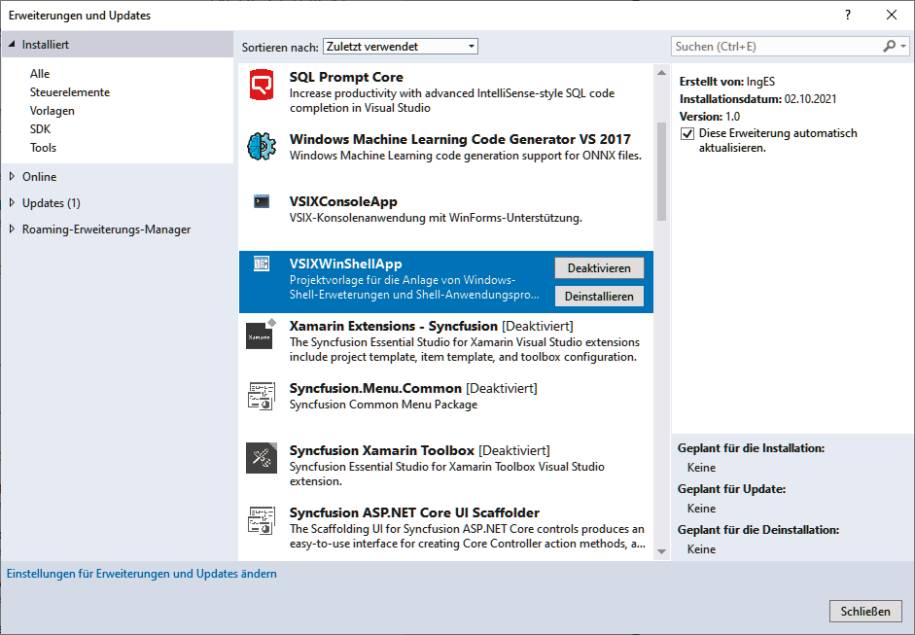
Task: Select Tools category
Action: [43, 148]
